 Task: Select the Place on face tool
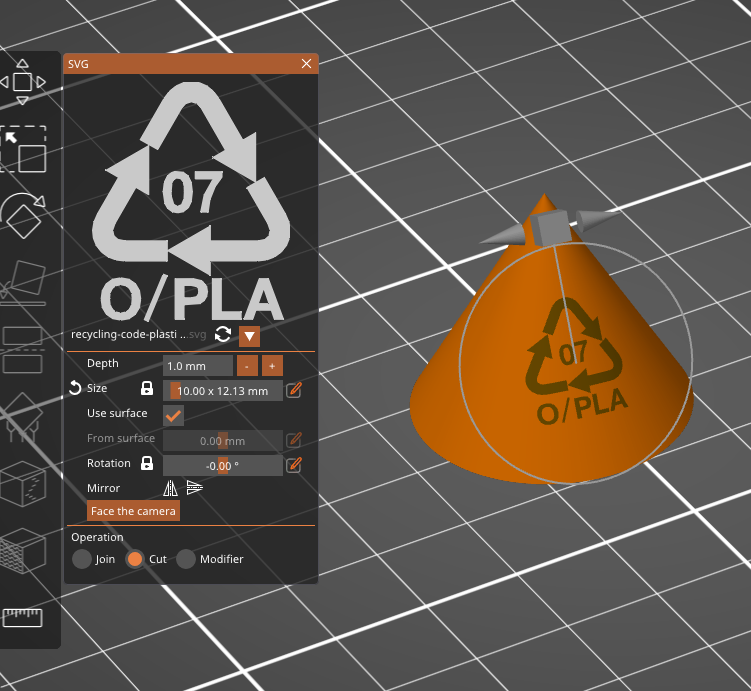tap(23, 283)
